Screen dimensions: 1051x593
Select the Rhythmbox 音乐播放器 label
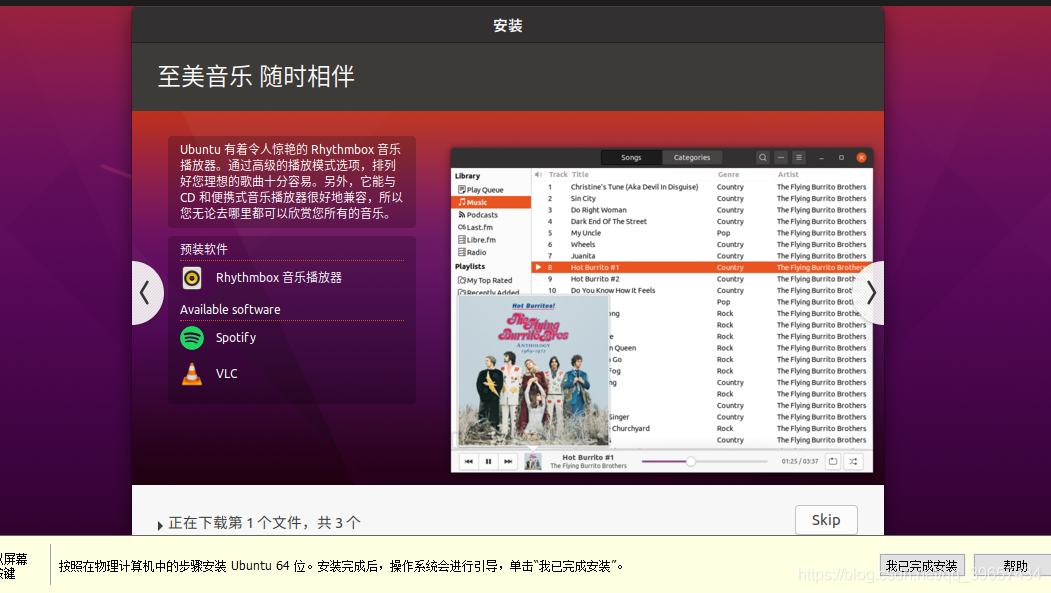278,277
